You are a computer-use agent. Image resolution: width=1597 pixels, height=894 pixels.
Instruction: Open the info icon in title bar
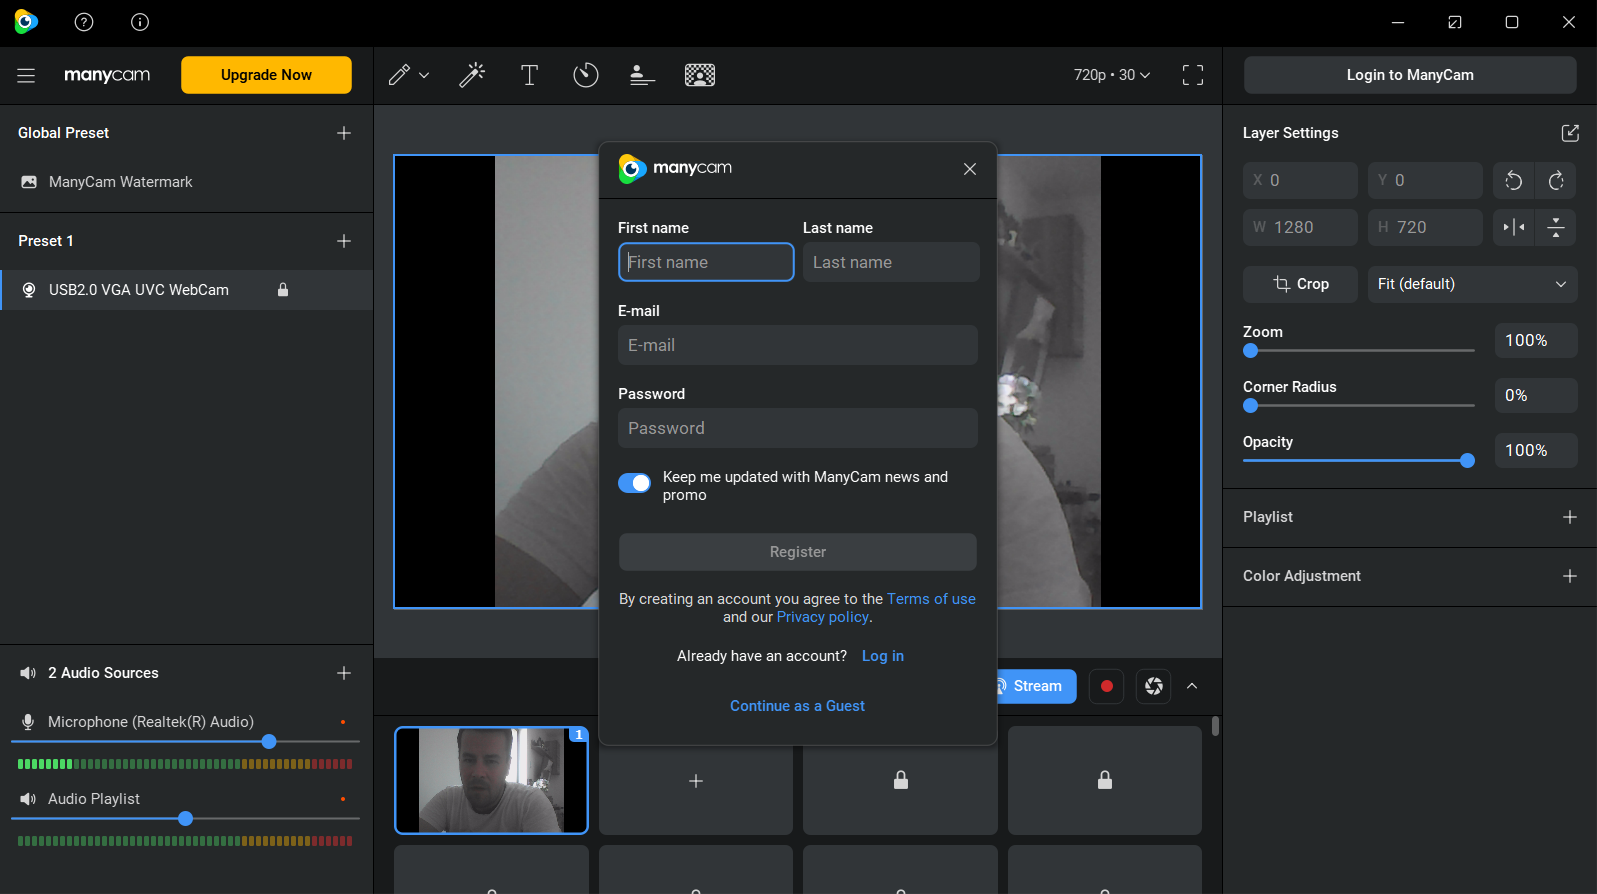pos(140,22)
